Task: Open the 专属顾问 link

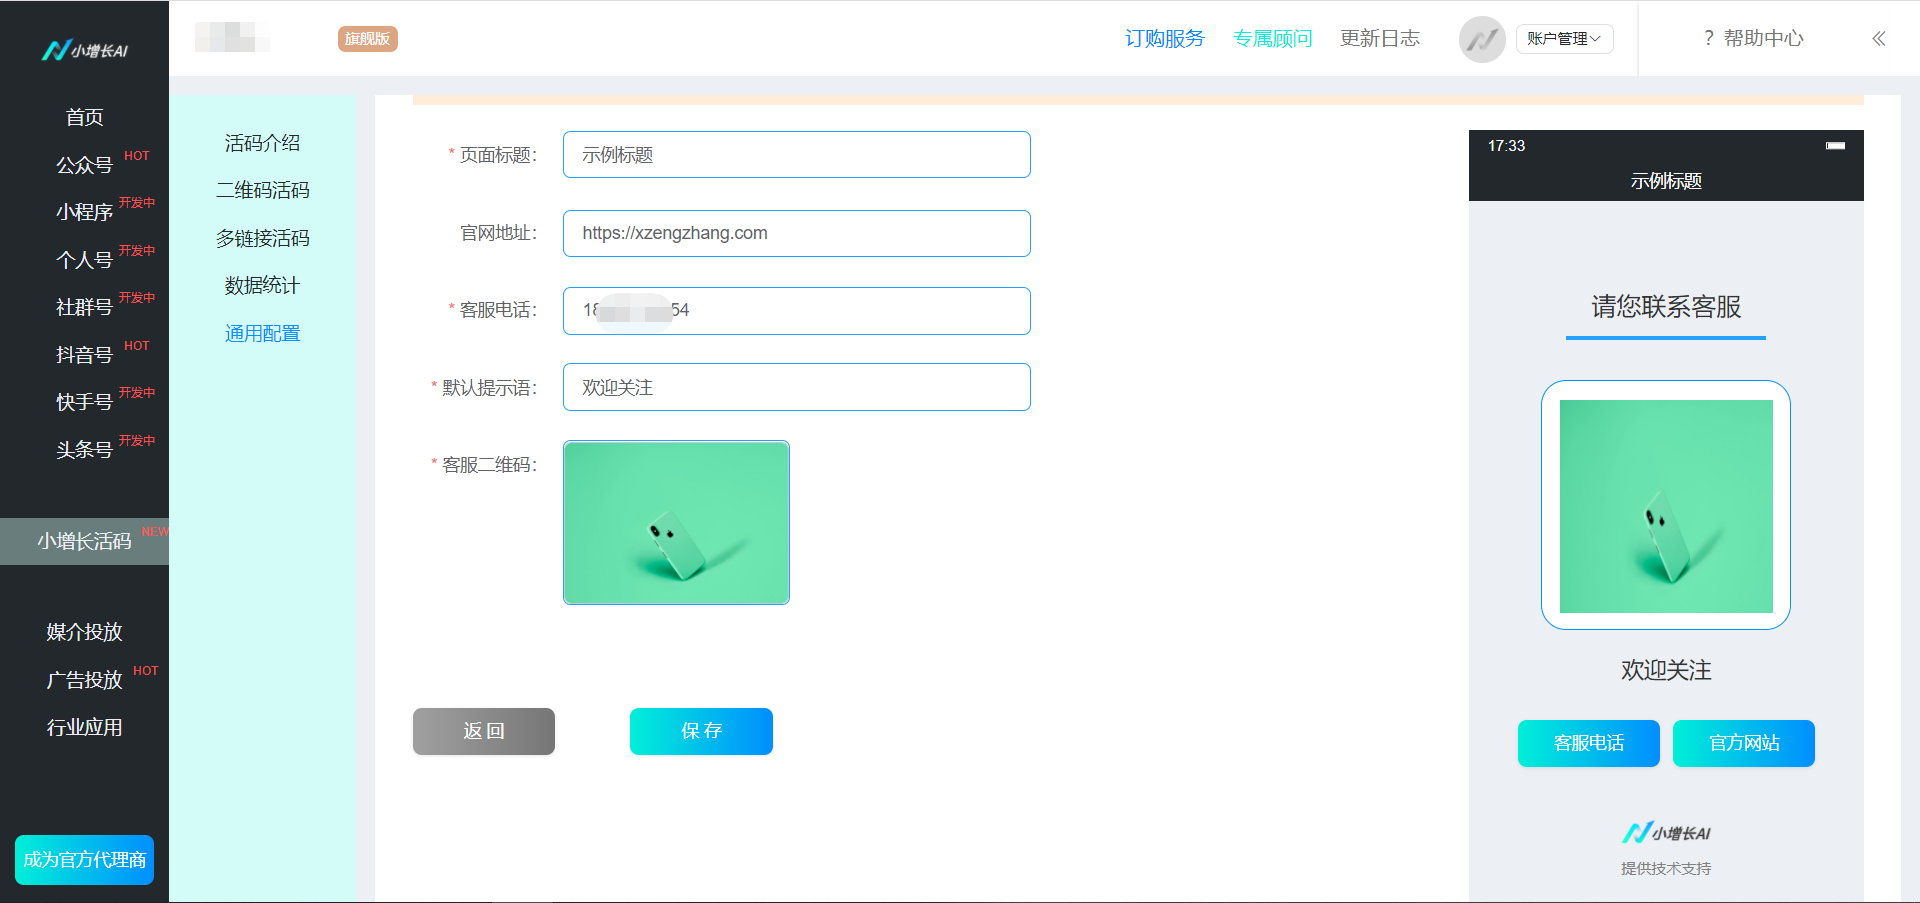Action: pos(1272,39)
